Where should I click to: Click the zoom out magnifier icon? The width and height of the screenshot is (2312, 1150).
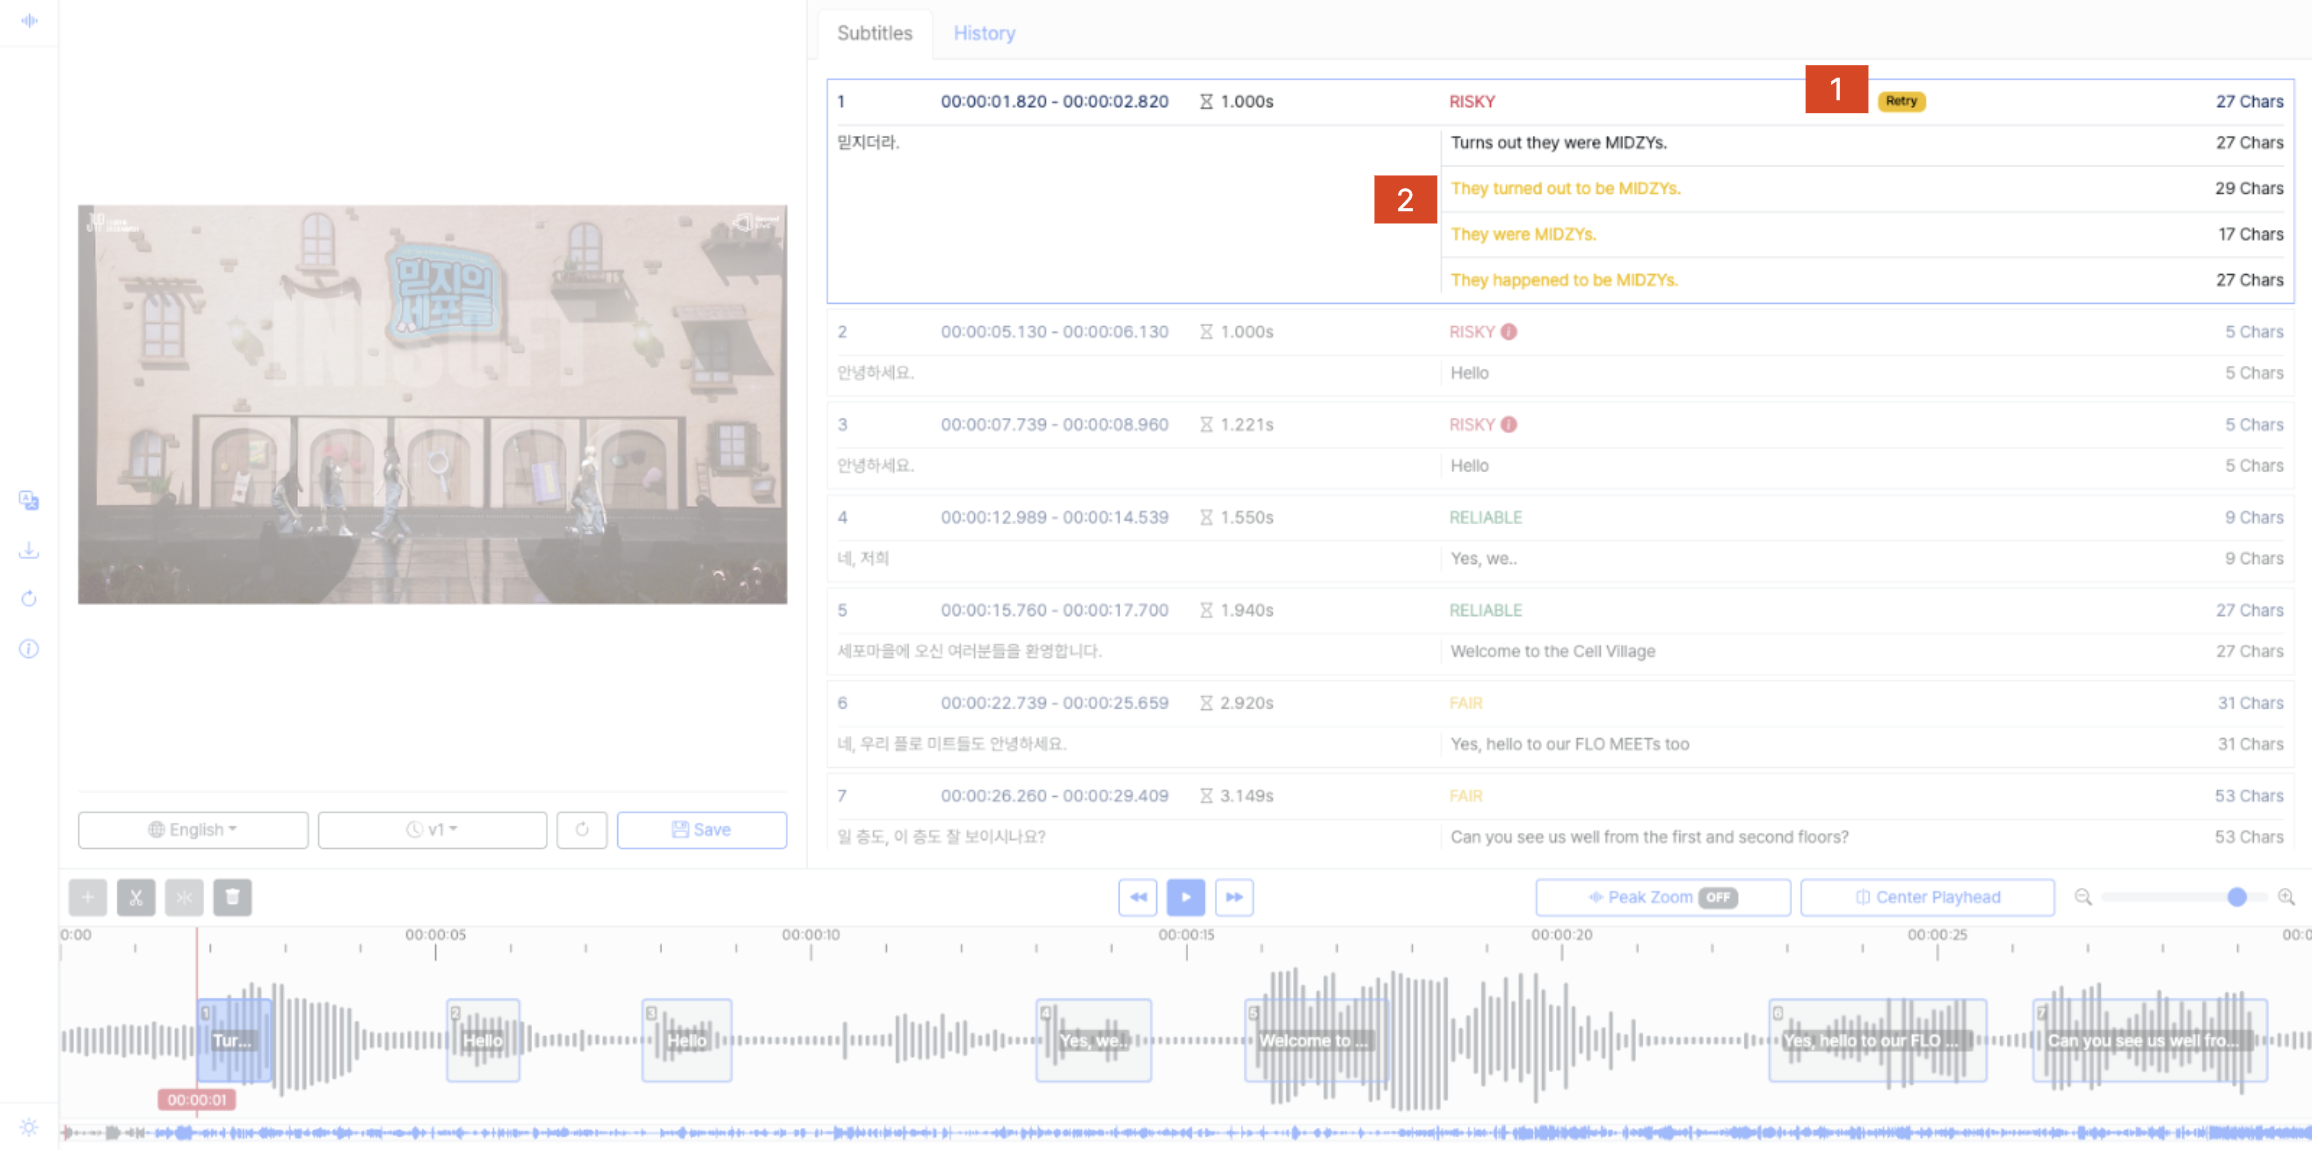(x=2083, y=897)
